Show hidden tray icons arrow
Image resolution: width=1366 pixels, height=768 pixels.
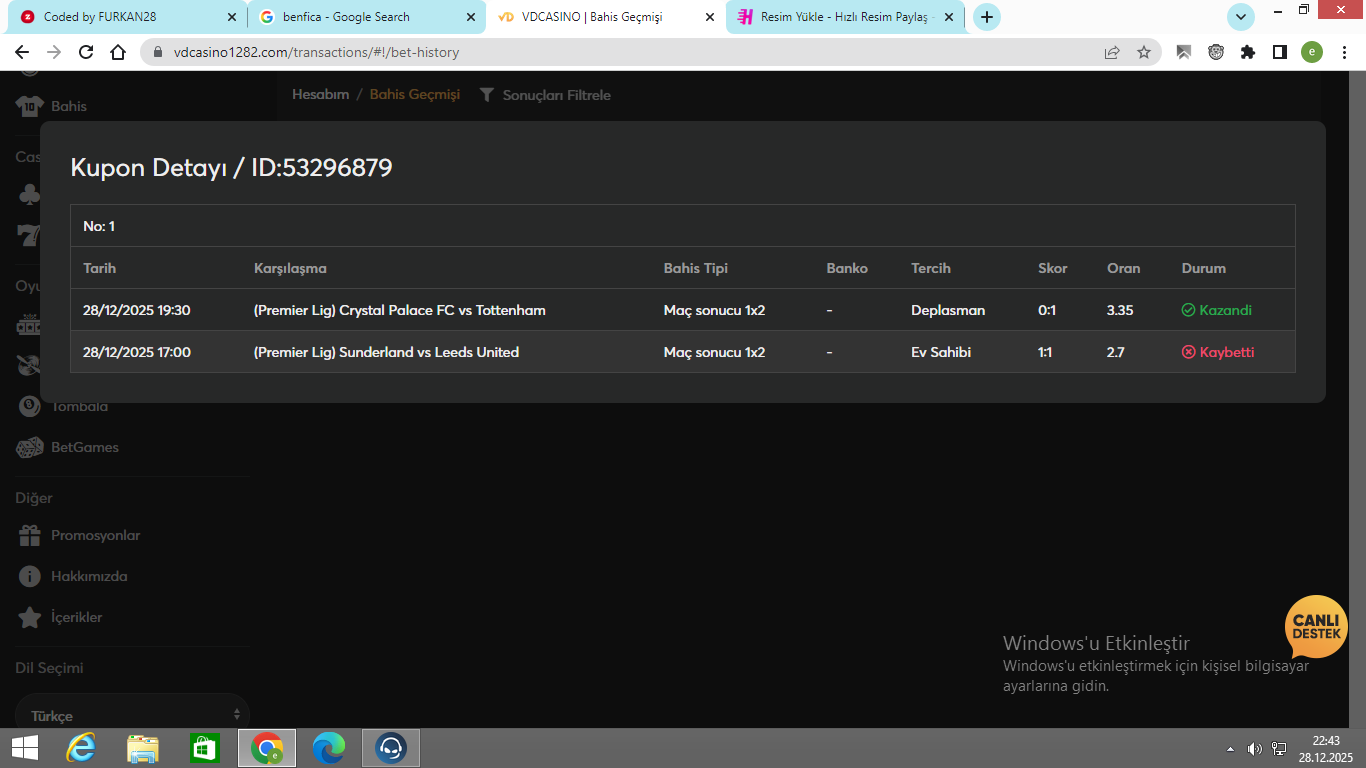1230,748
